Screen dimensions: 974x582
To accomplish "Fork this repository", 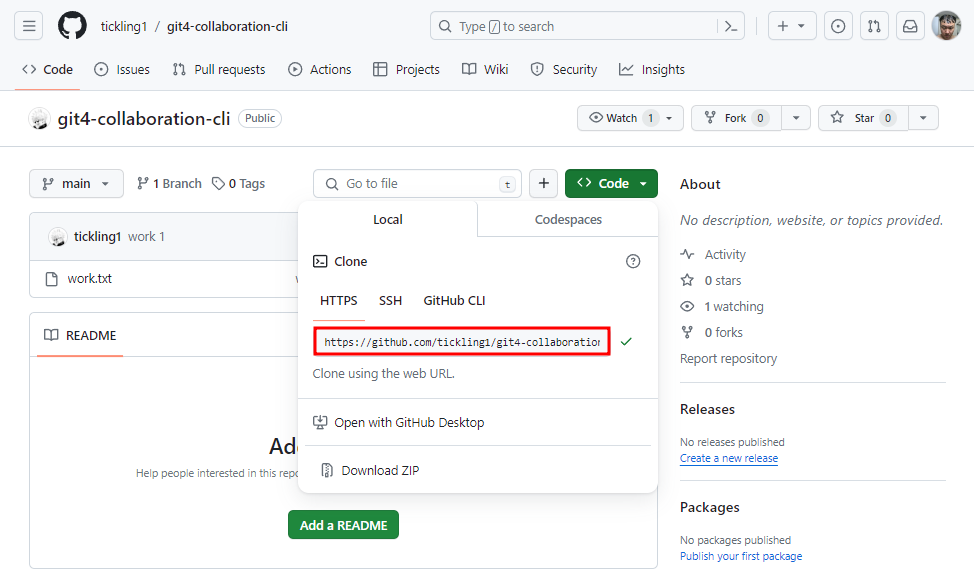I will [736, 118].
